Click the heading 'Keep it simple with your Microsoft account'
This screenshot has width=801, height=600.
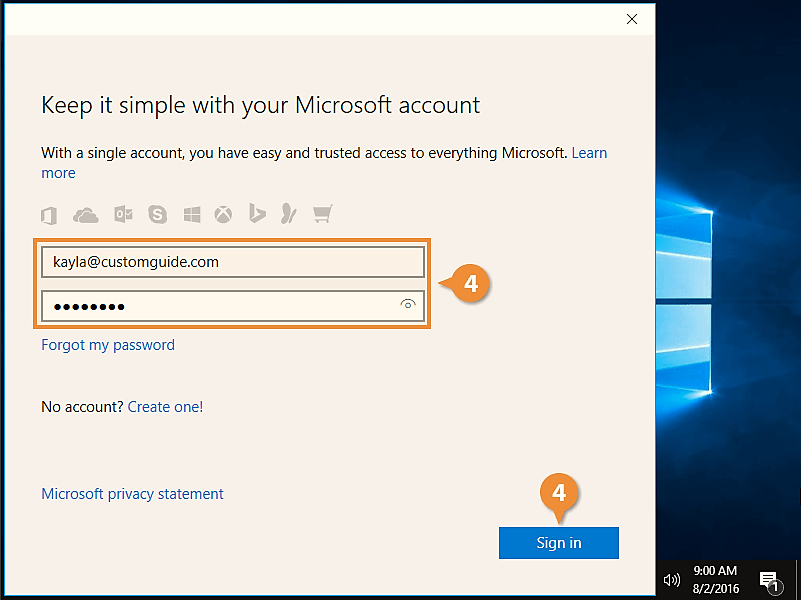[x=261, y=106]
